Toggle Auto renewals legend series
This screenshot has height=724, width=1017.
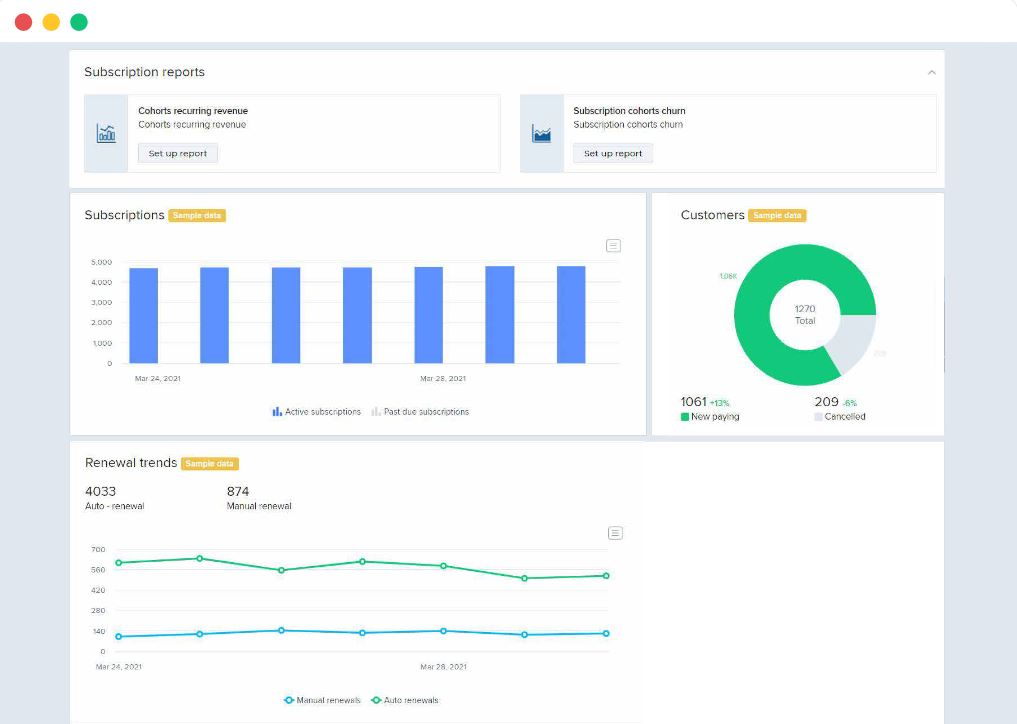pos(405,700)
